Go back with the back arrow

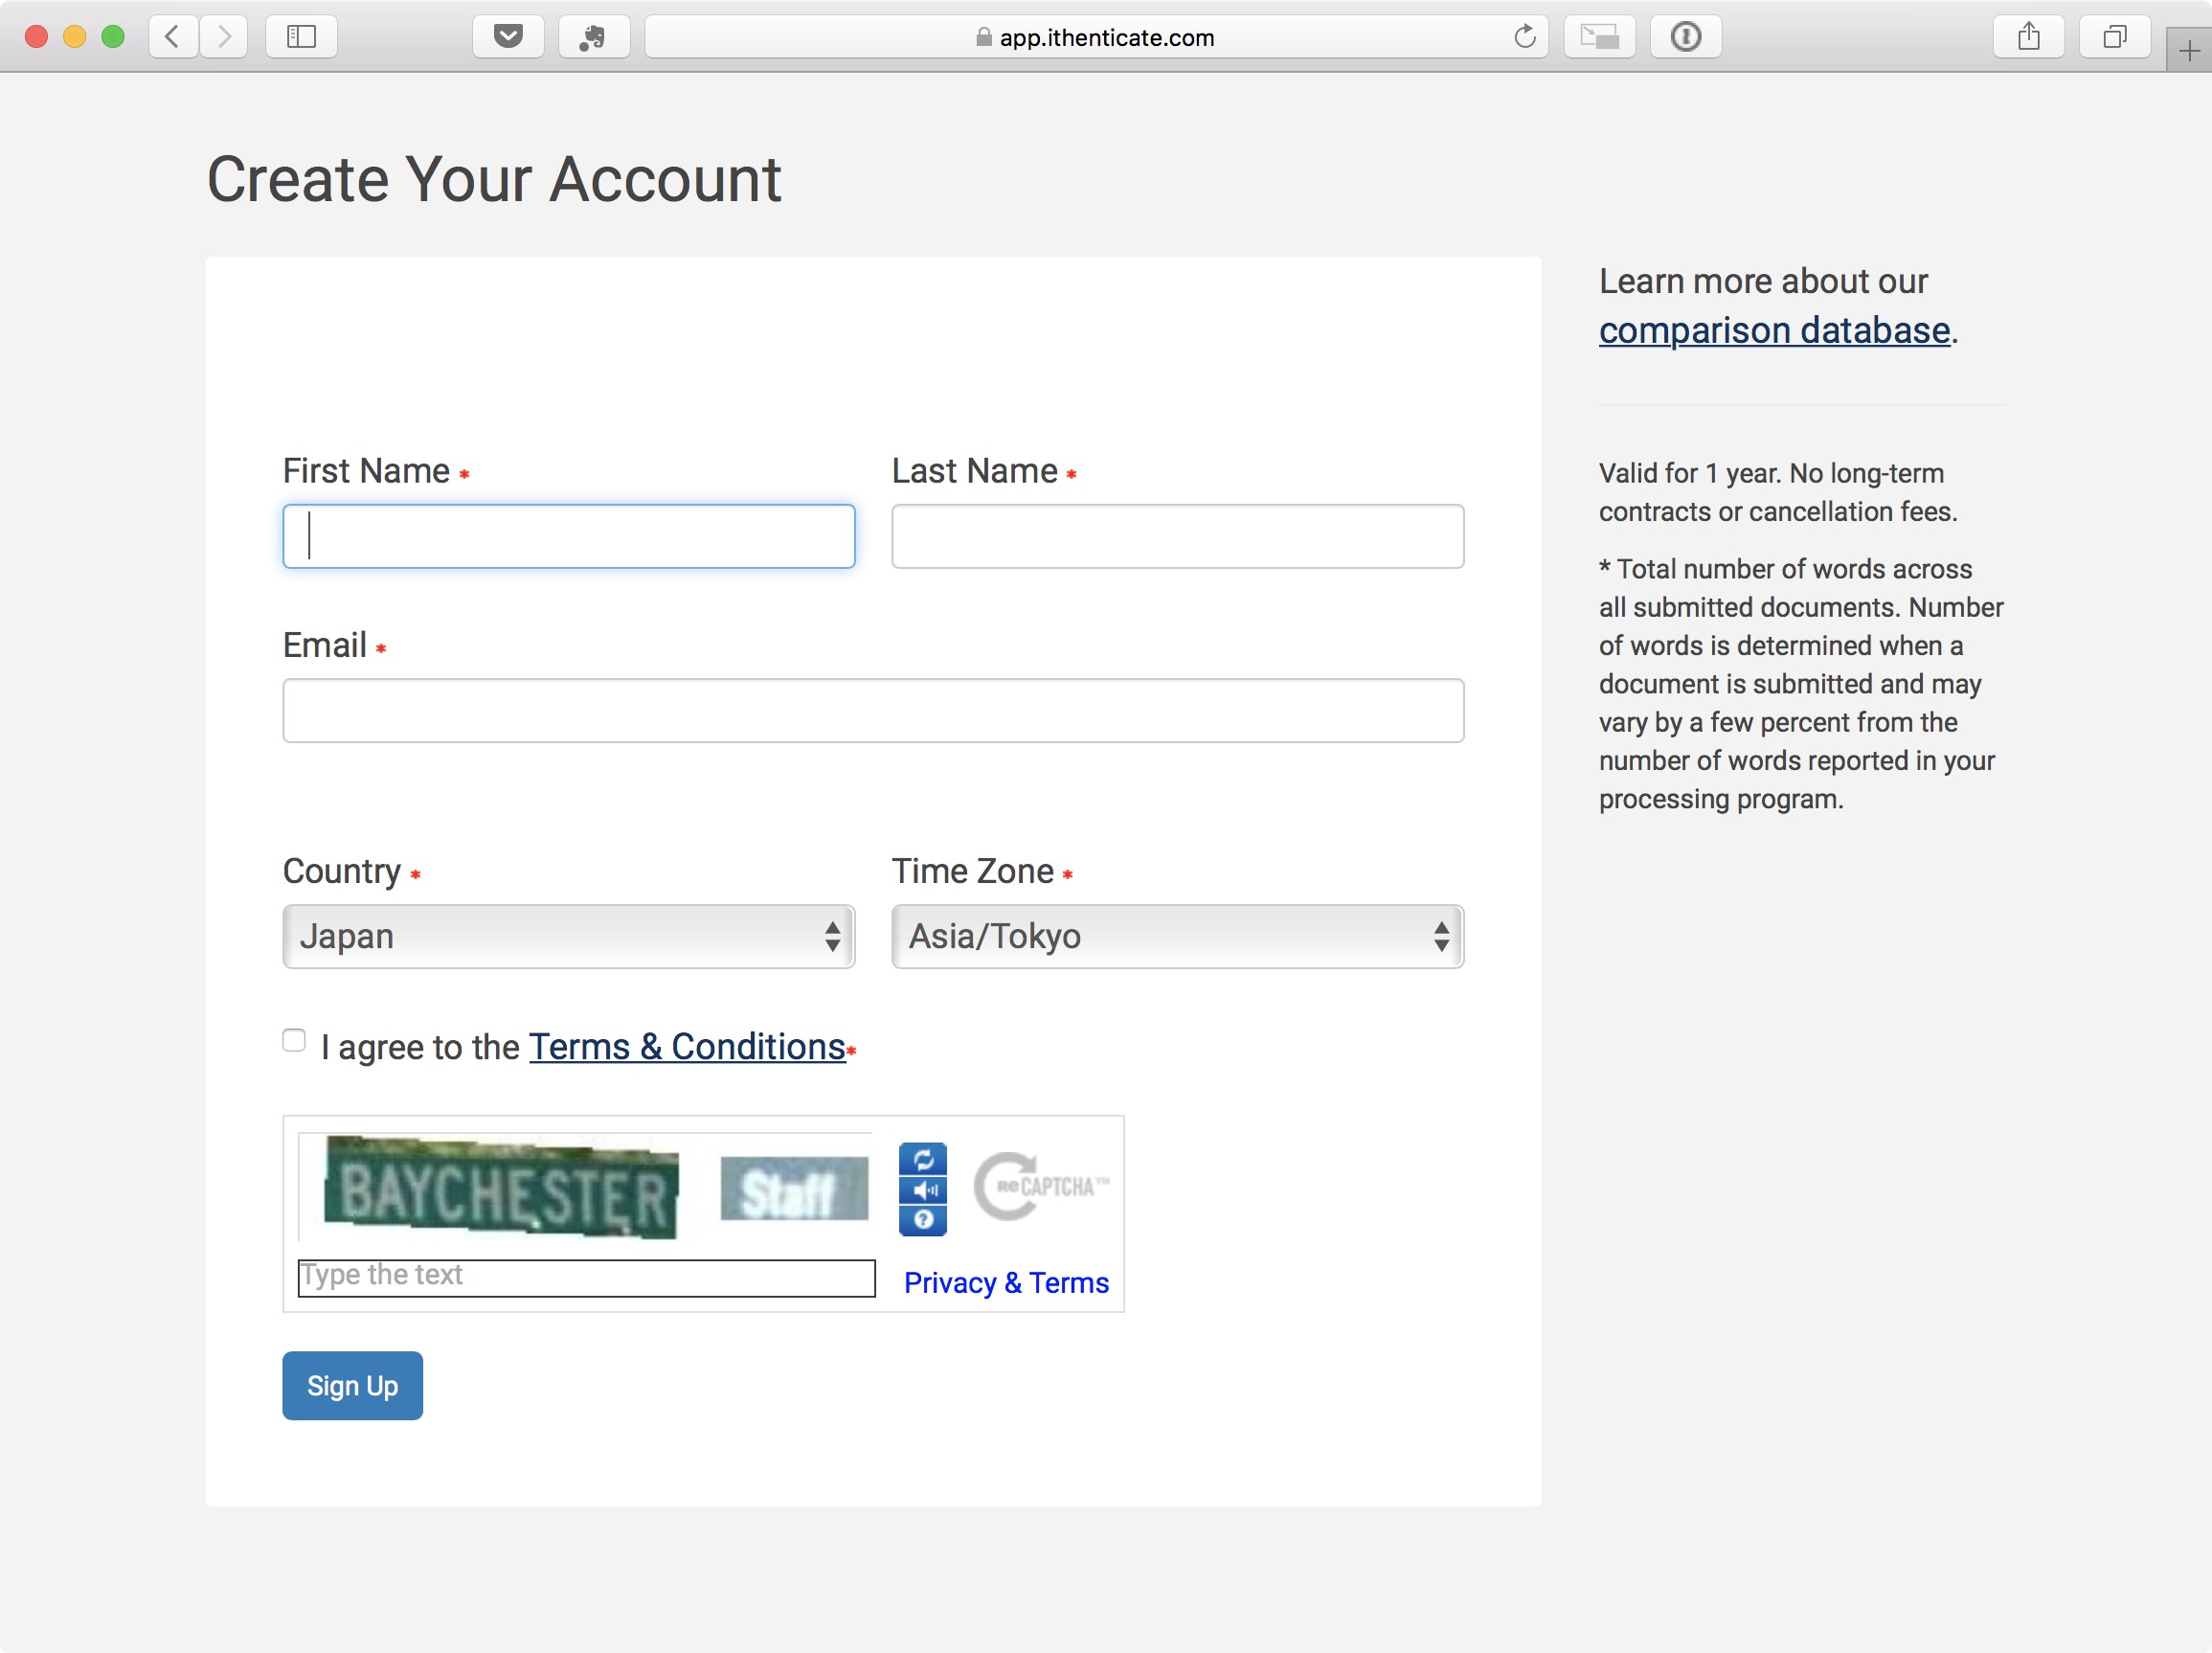(x=173, y=37)
